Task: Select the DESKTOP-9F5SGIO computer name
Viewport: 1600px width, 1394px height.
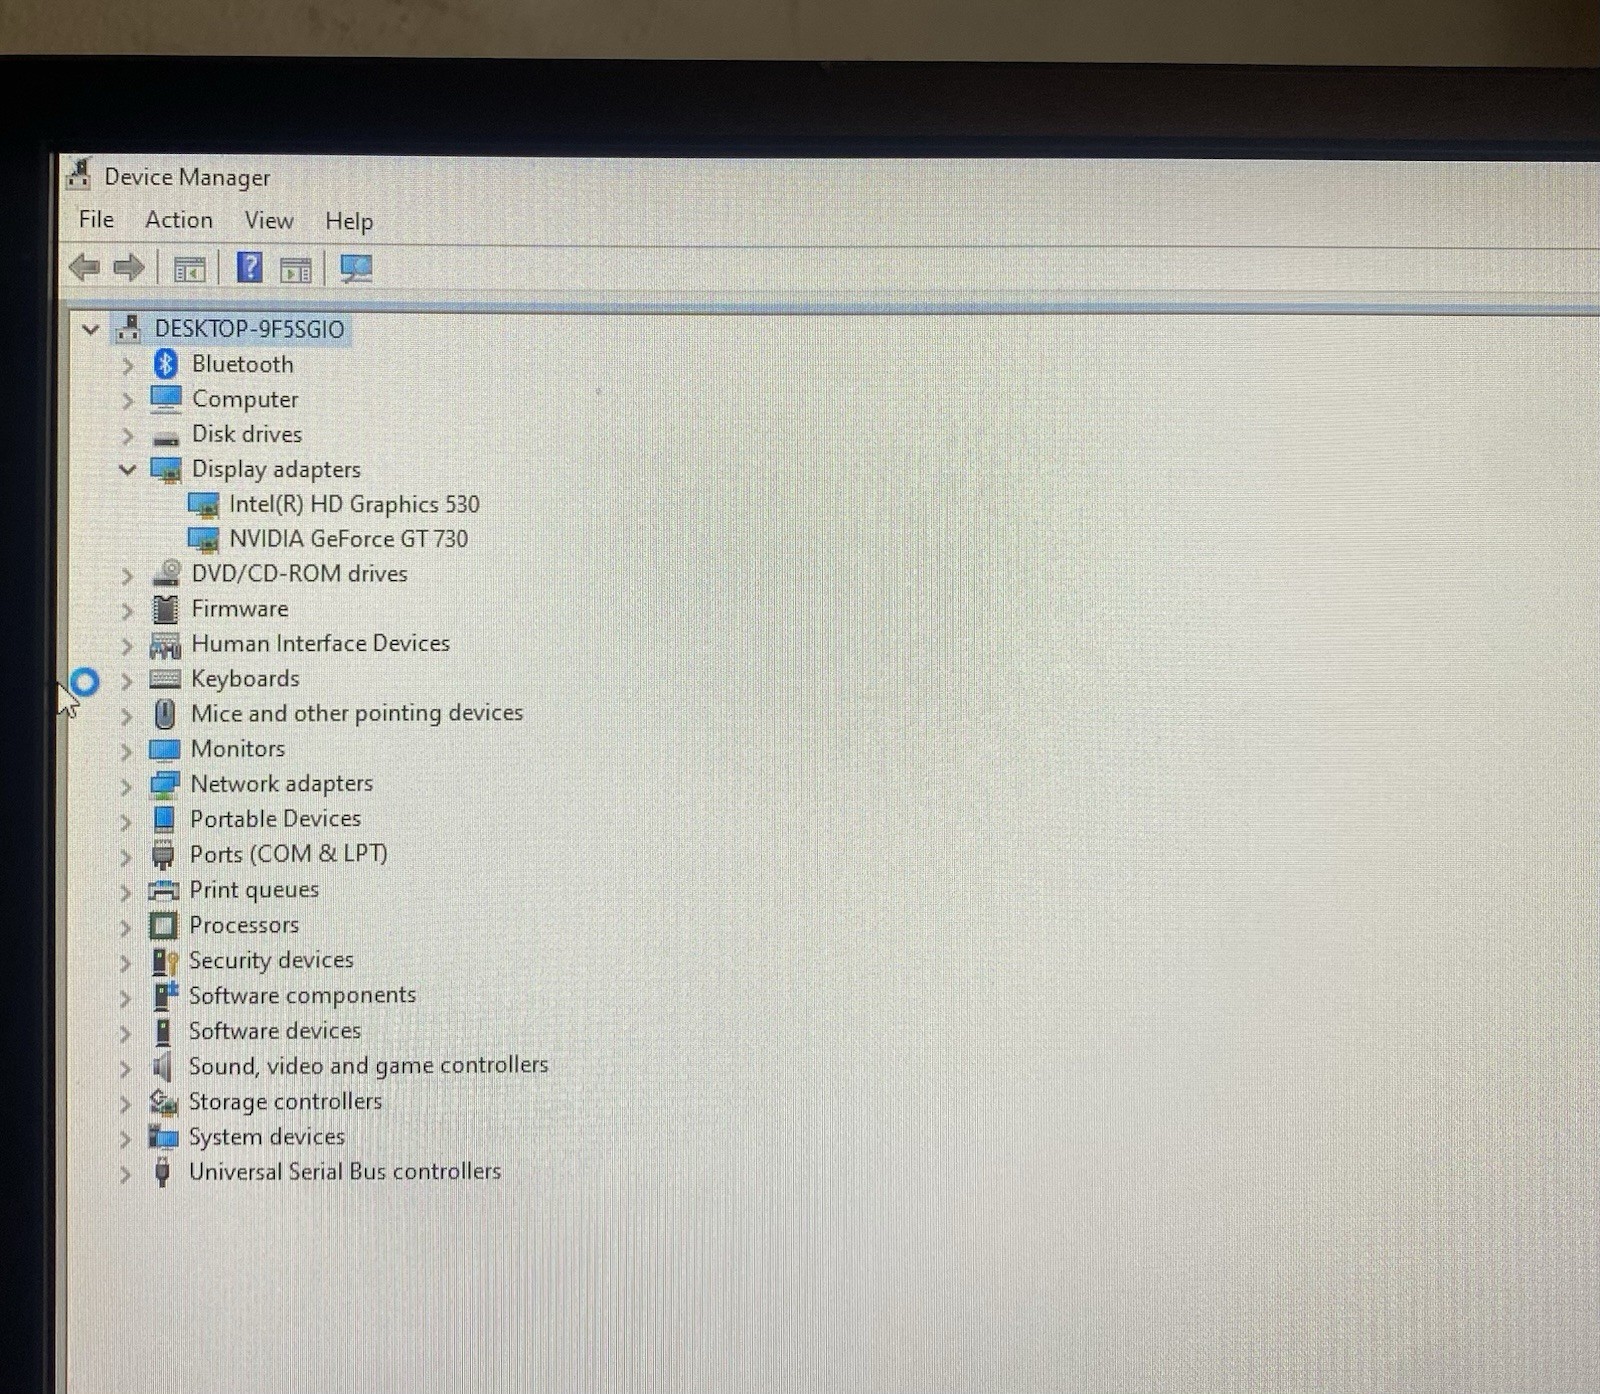Action: click(249, 329)
